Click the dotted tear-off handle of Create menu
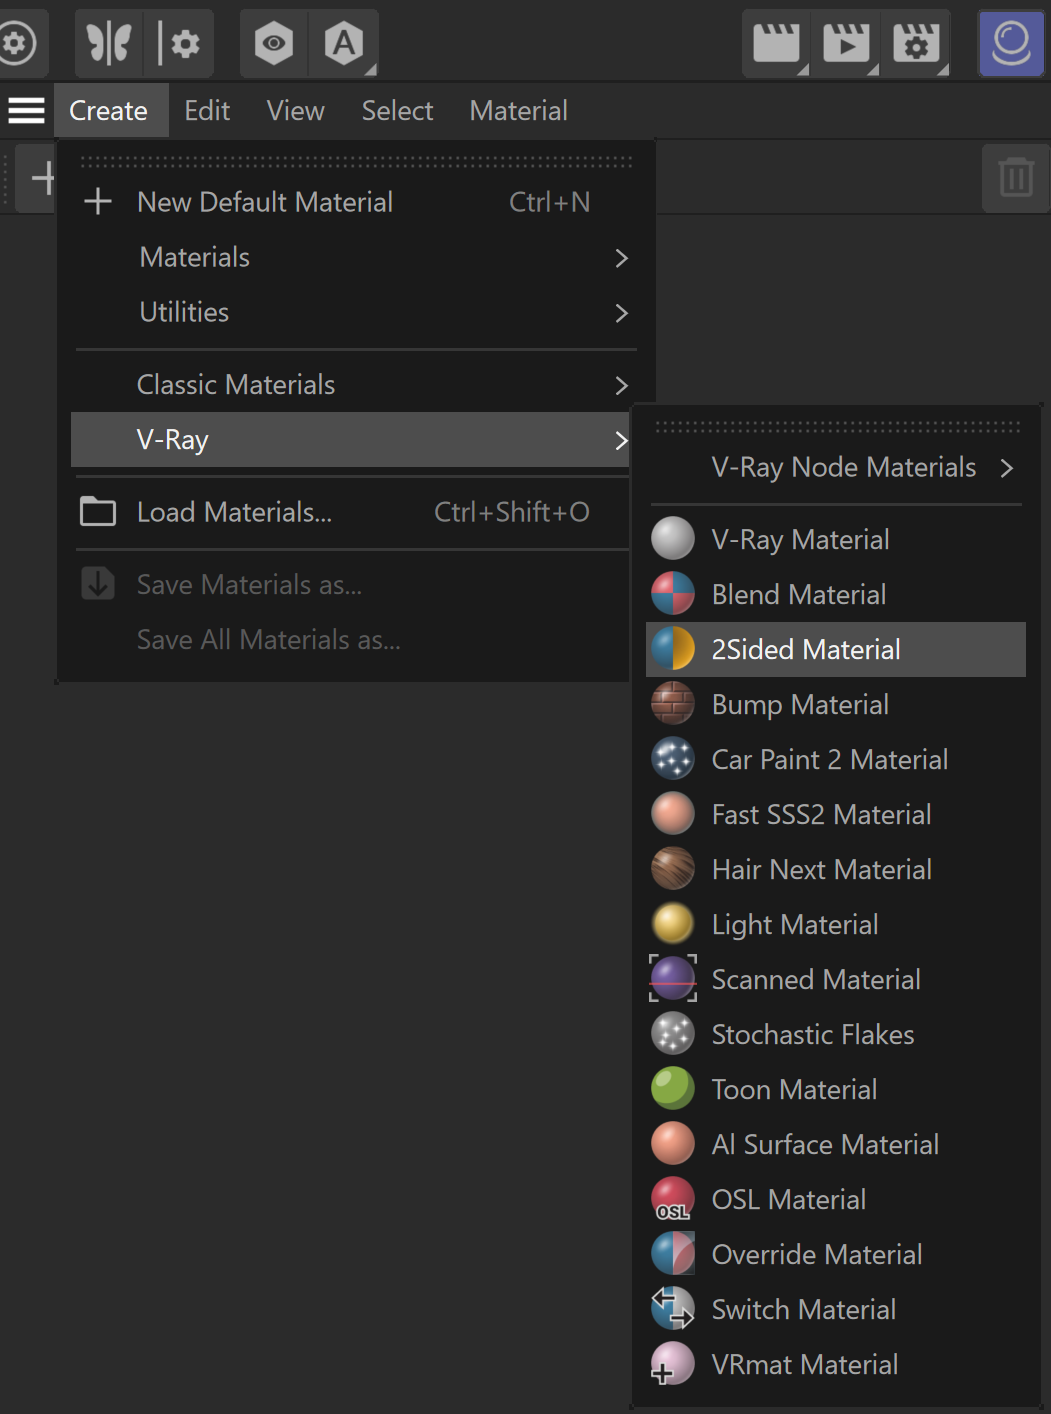 pos(356,161)
